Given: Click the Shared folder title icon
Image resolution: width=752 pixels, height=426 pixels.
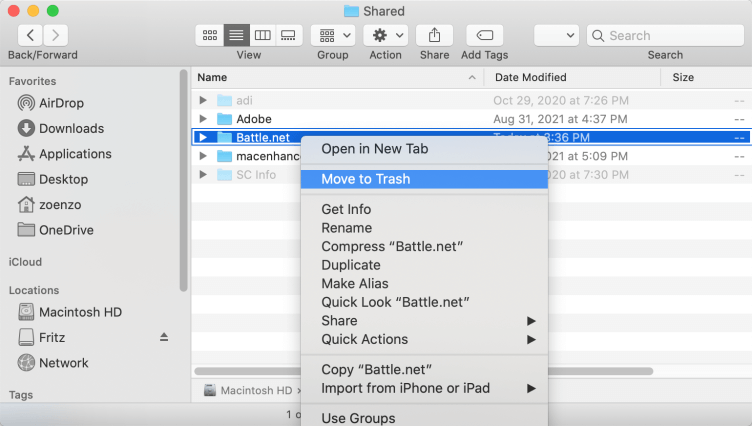Looking at the screenshot, I should tap(351, 11).
